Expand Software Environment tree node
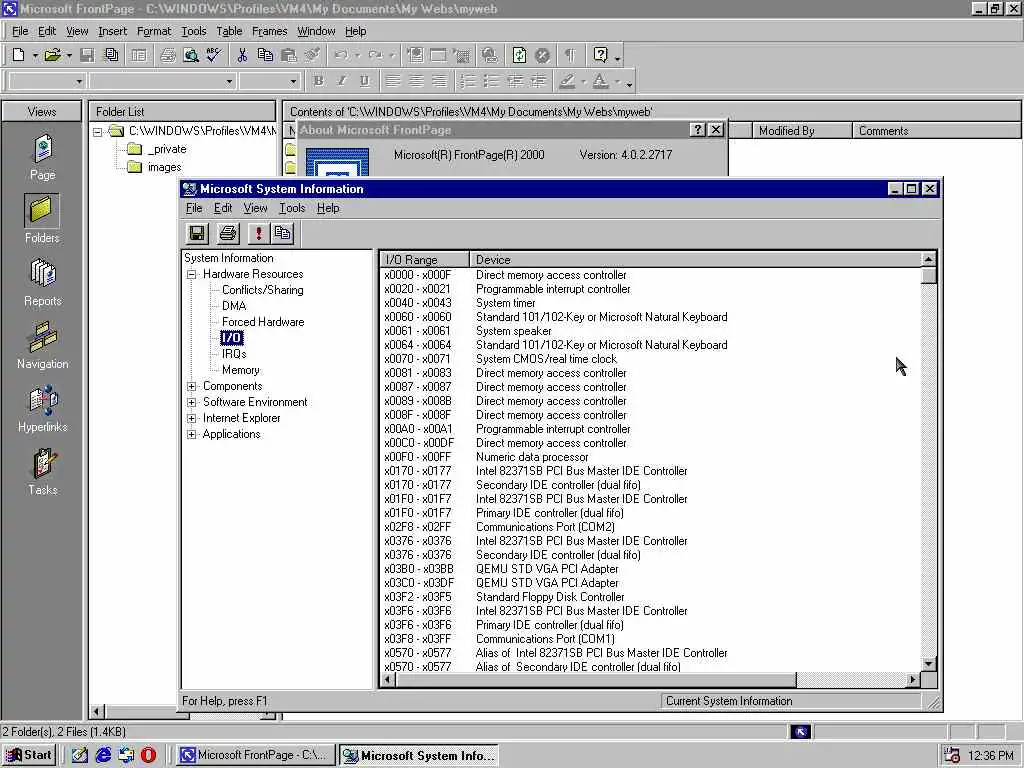Viewport: 1024px width, 768px height. pyautogui.click(x=191, y=402)
